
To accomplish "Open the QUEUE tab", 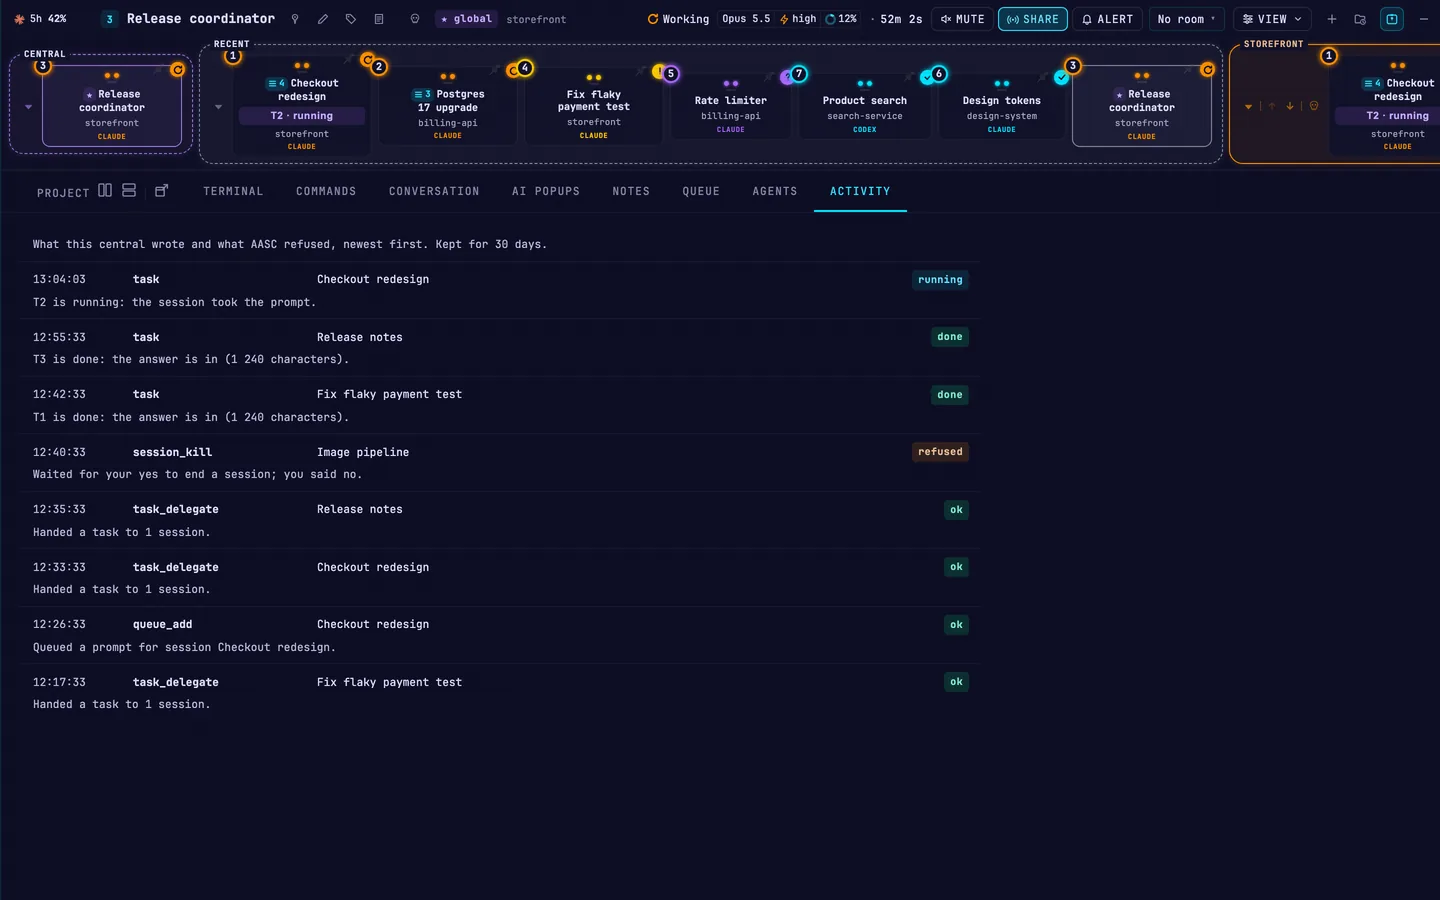I will (701, 191).
